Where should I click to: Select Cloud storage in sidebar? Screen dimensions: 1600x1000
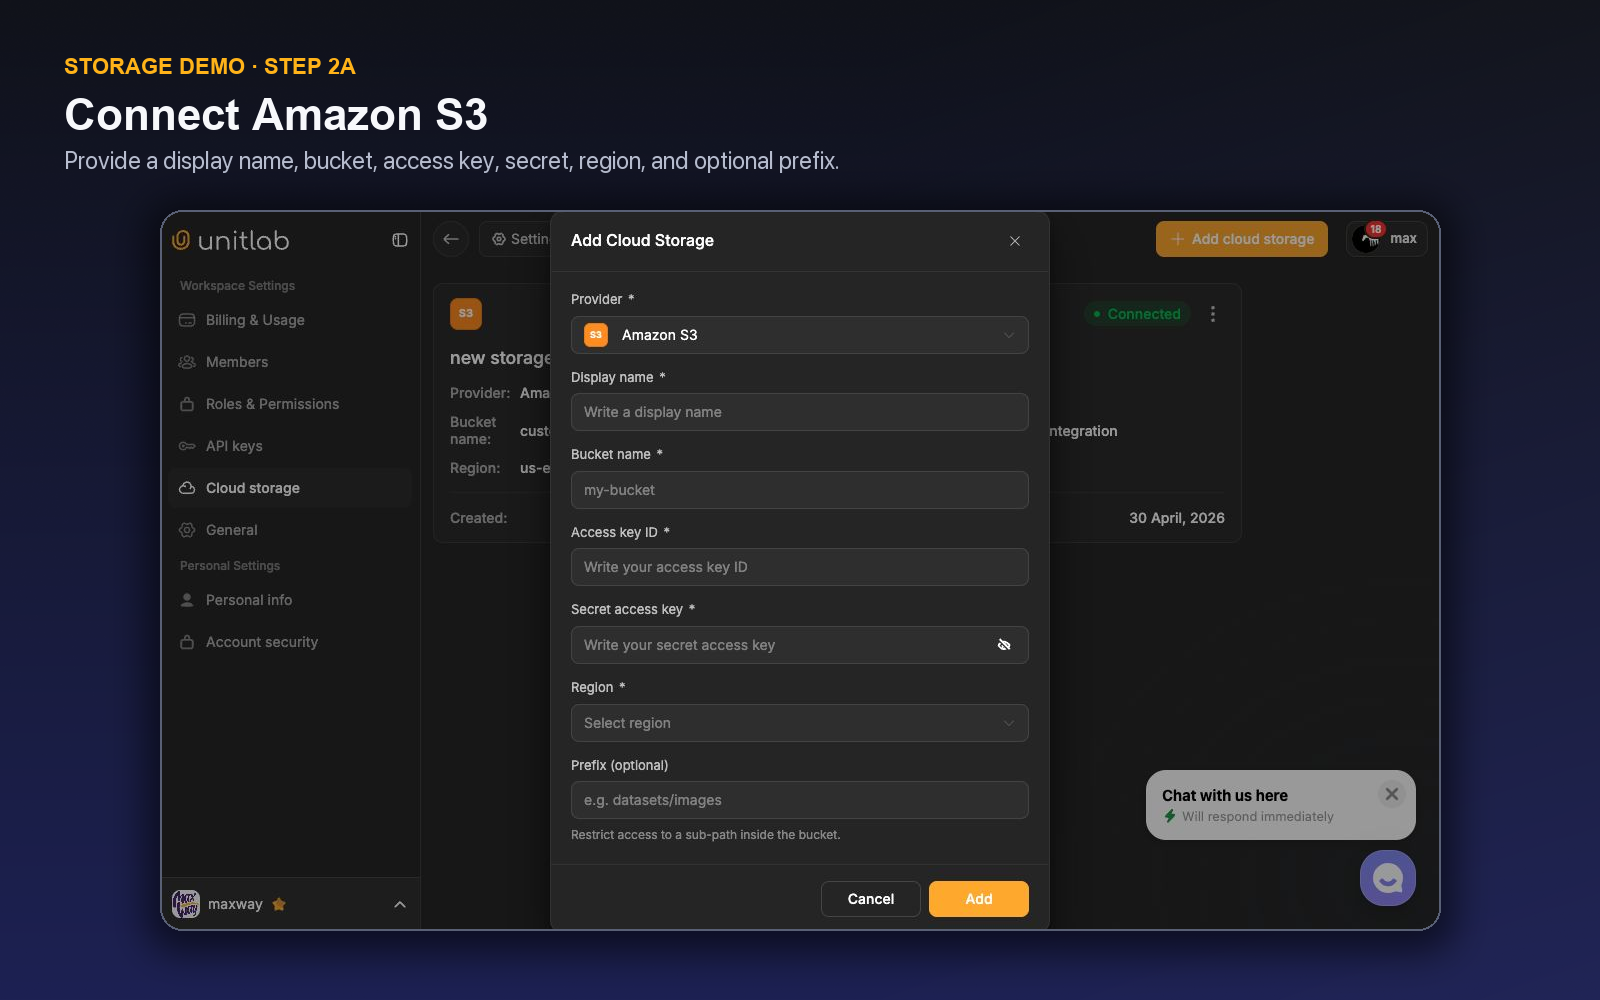290,488
